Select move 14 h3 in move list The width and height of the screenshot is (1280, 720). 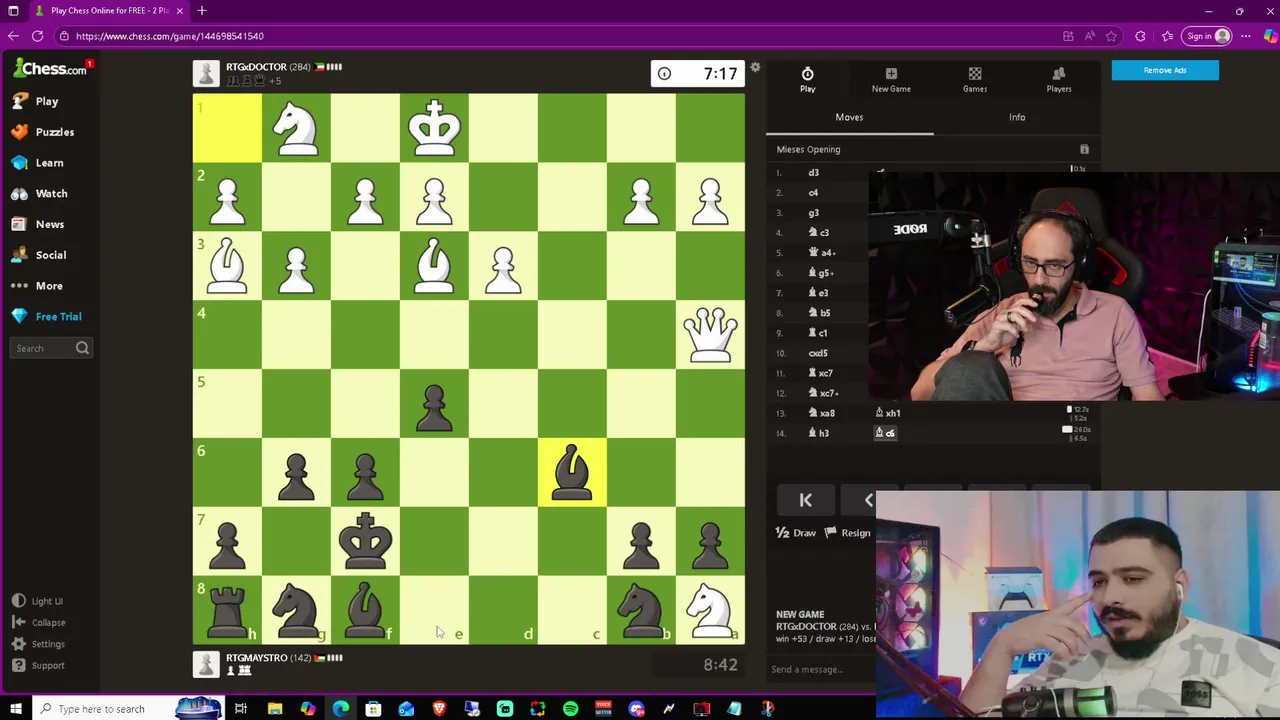819,433
